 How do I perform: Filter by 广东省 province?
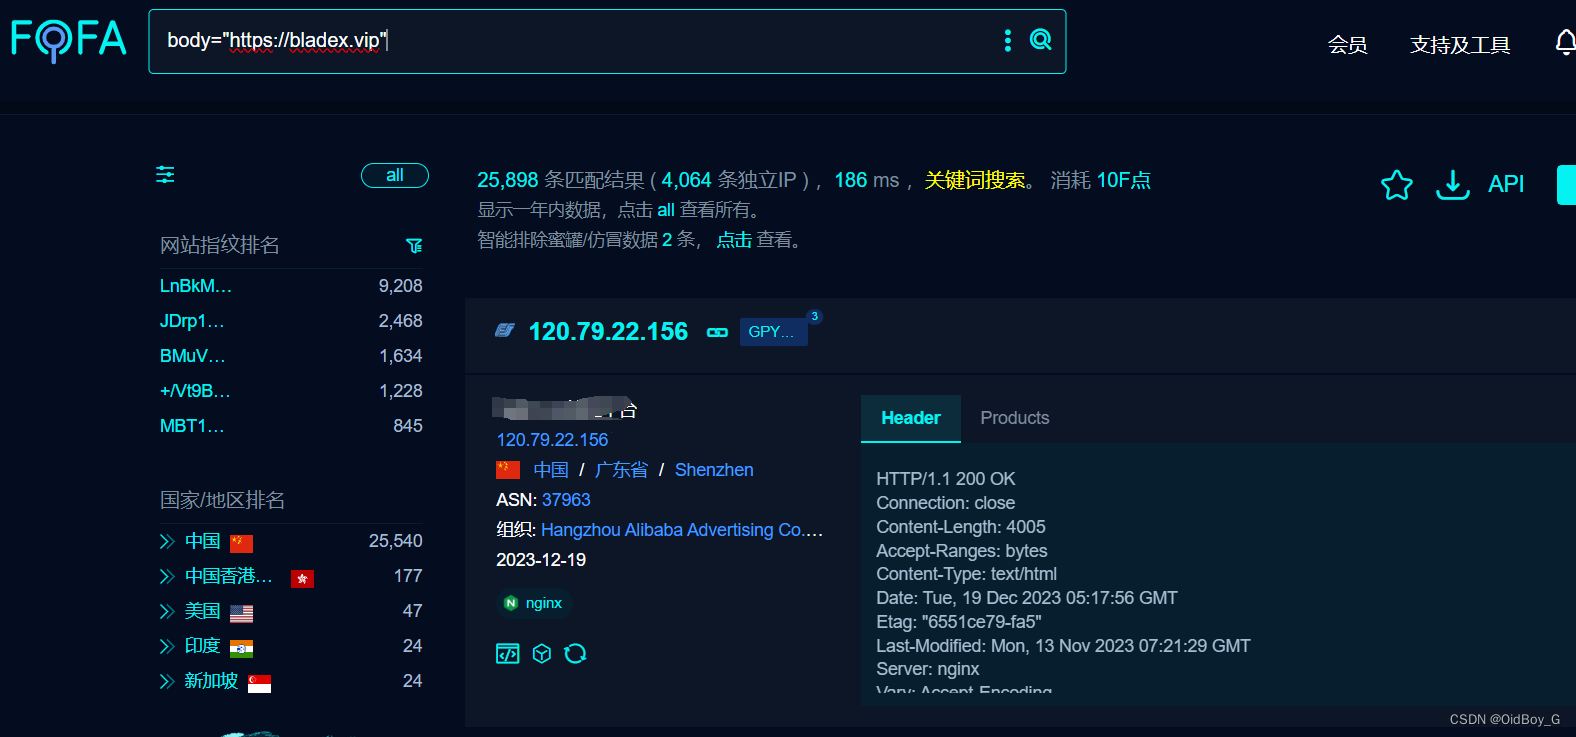(x=622, y=470)
